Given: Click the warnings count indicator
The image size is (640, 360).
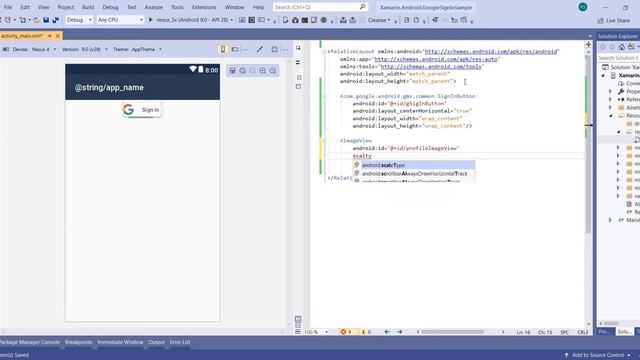Looking at the screenshot, I should pyautogui.click(x=366, y=332).
